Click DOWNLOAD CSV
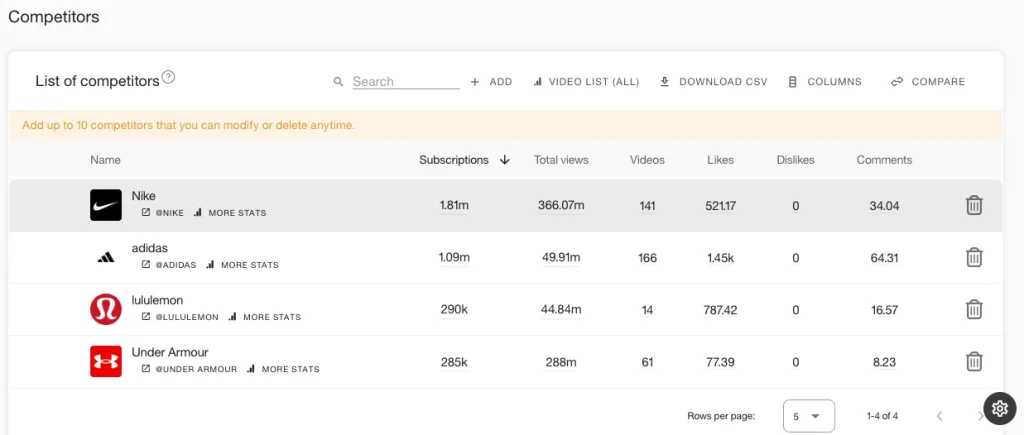The height and width of the screenshot is (435, 1024). pos(714,82)
